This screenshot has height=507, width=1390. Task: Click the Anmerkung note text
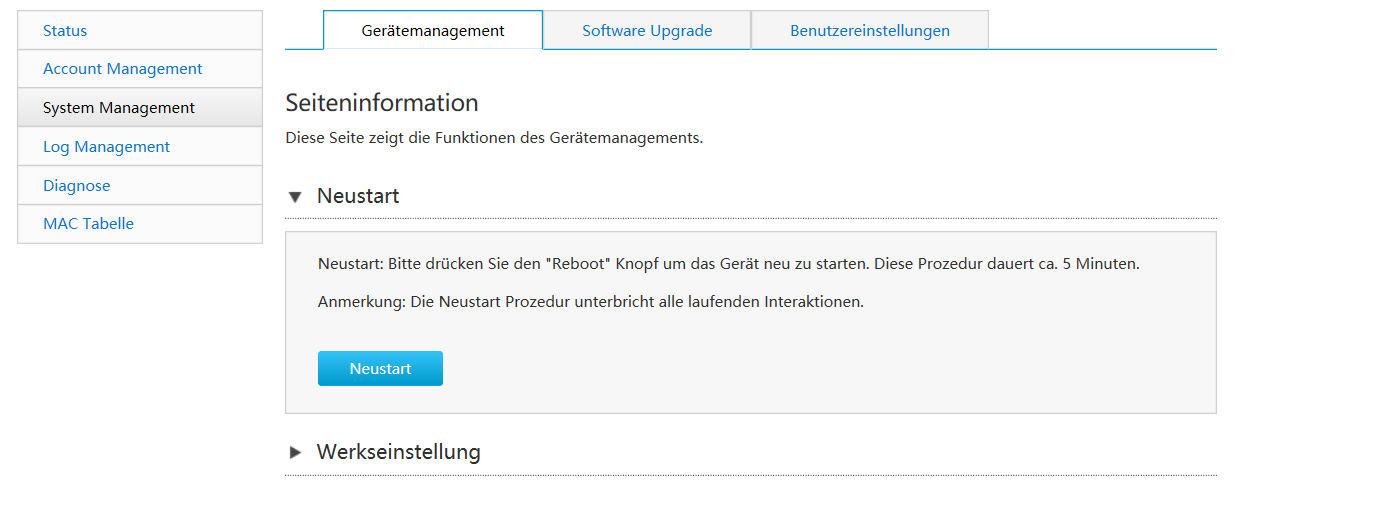click(590, 301)
